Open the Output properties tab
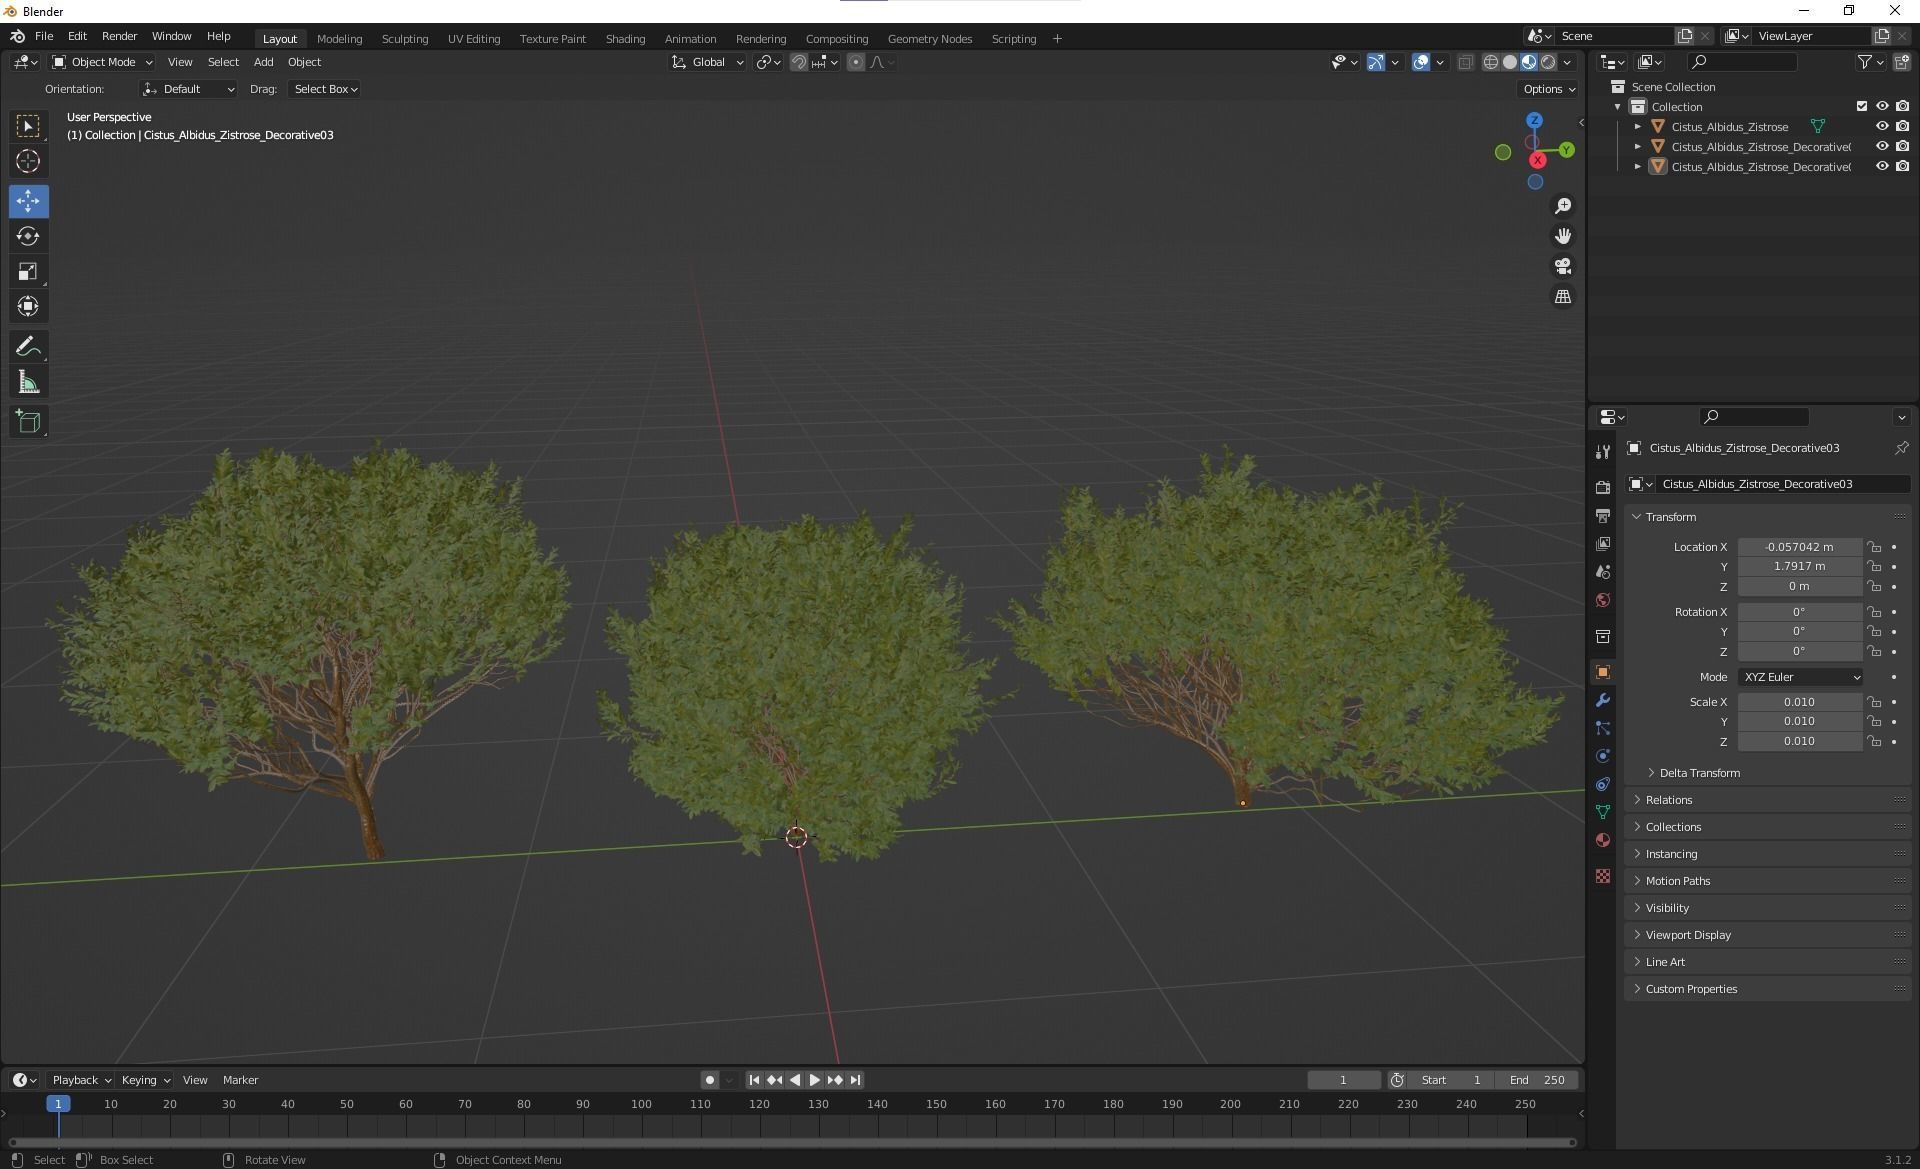The height and width of the screenshot is (1169, 1920). coord(1603,515)
